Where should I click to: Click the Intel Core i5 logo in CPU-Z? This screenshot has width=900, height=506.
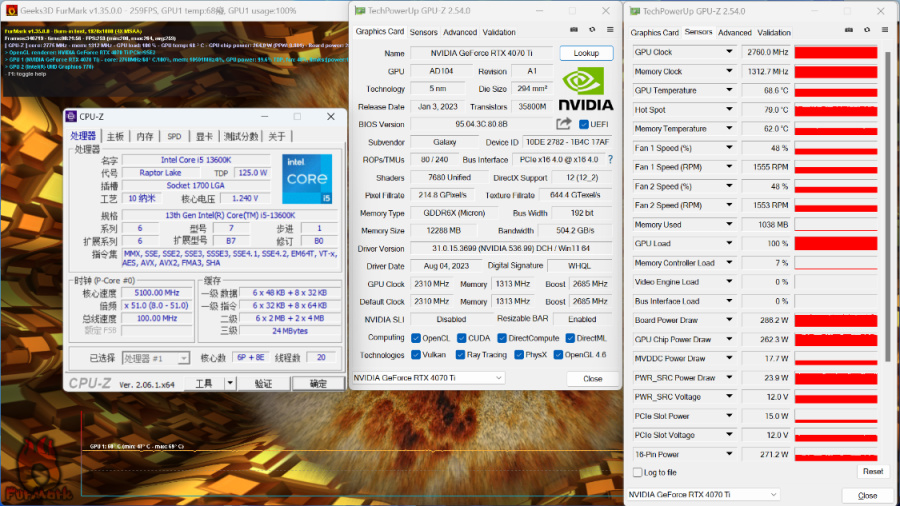pos(307,178)
